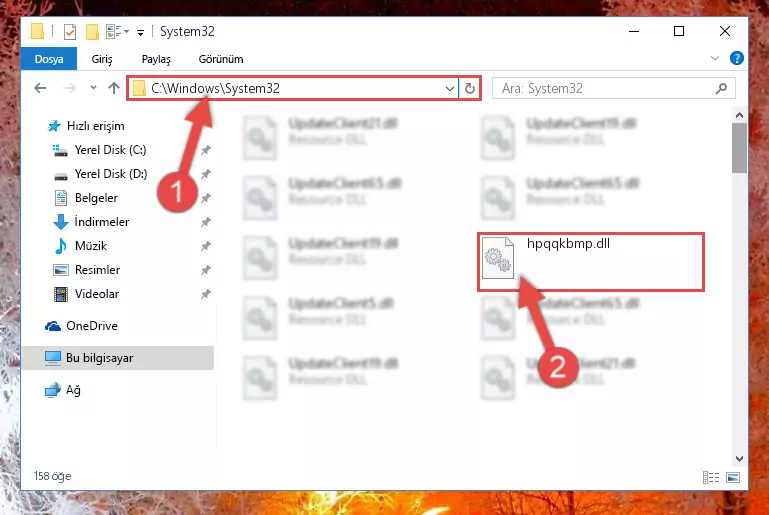769x515 pixels.
Task: Click the pin icon beside Müzik
Action: [205, 246]
